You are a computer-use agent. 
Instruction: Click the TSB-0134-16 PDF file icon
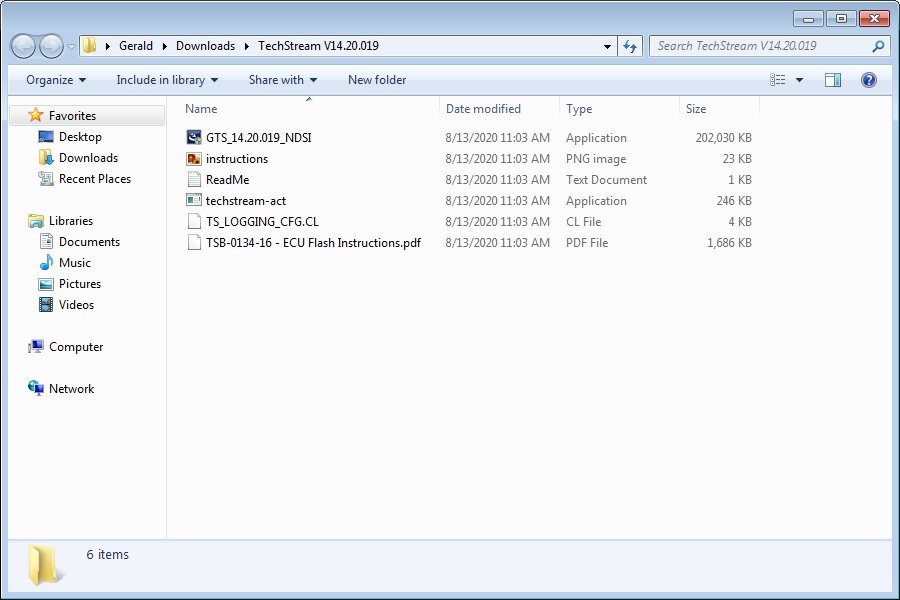(194, 242)
